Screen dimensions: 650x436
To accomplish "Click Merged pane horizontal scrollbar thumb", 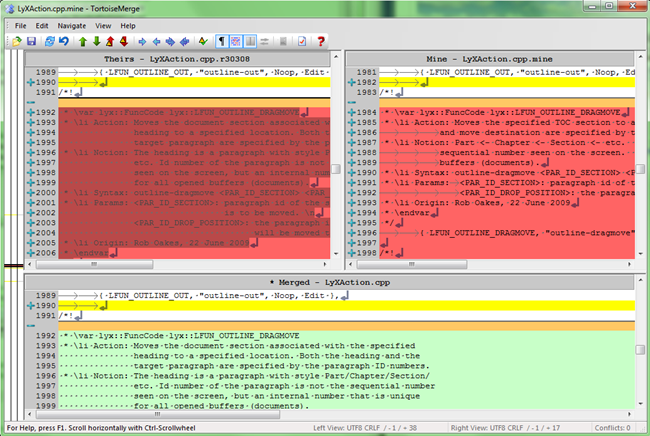I will [158, 414].
